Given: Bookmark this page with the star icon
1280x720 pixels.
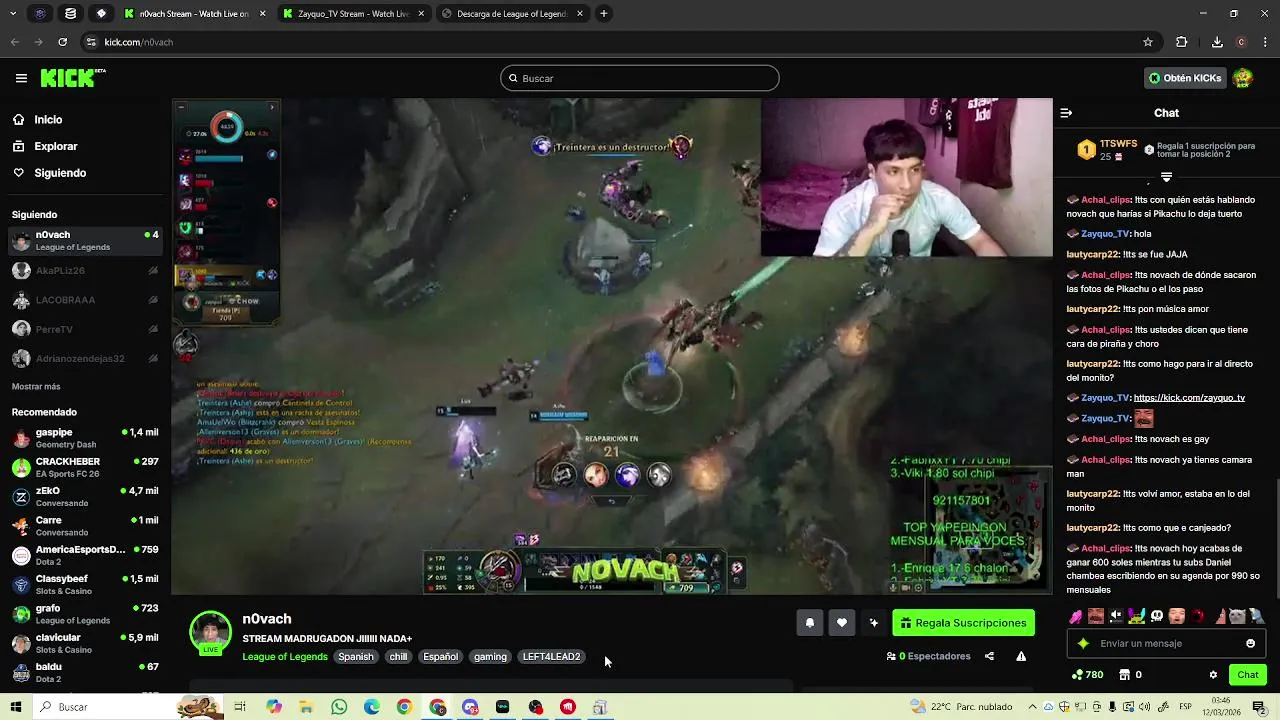Looking at the screenshot, I should [1148, 42].
